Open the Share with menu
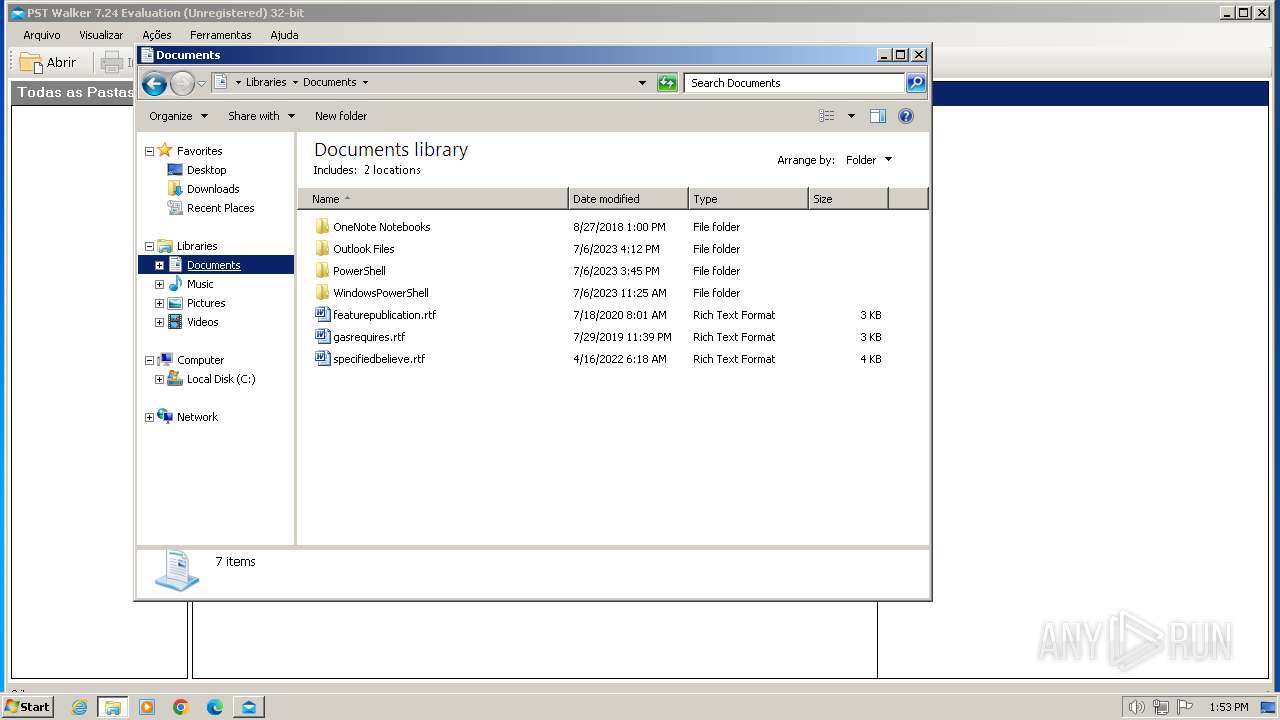Viewport: 1280px width, 720px height. 261,116
